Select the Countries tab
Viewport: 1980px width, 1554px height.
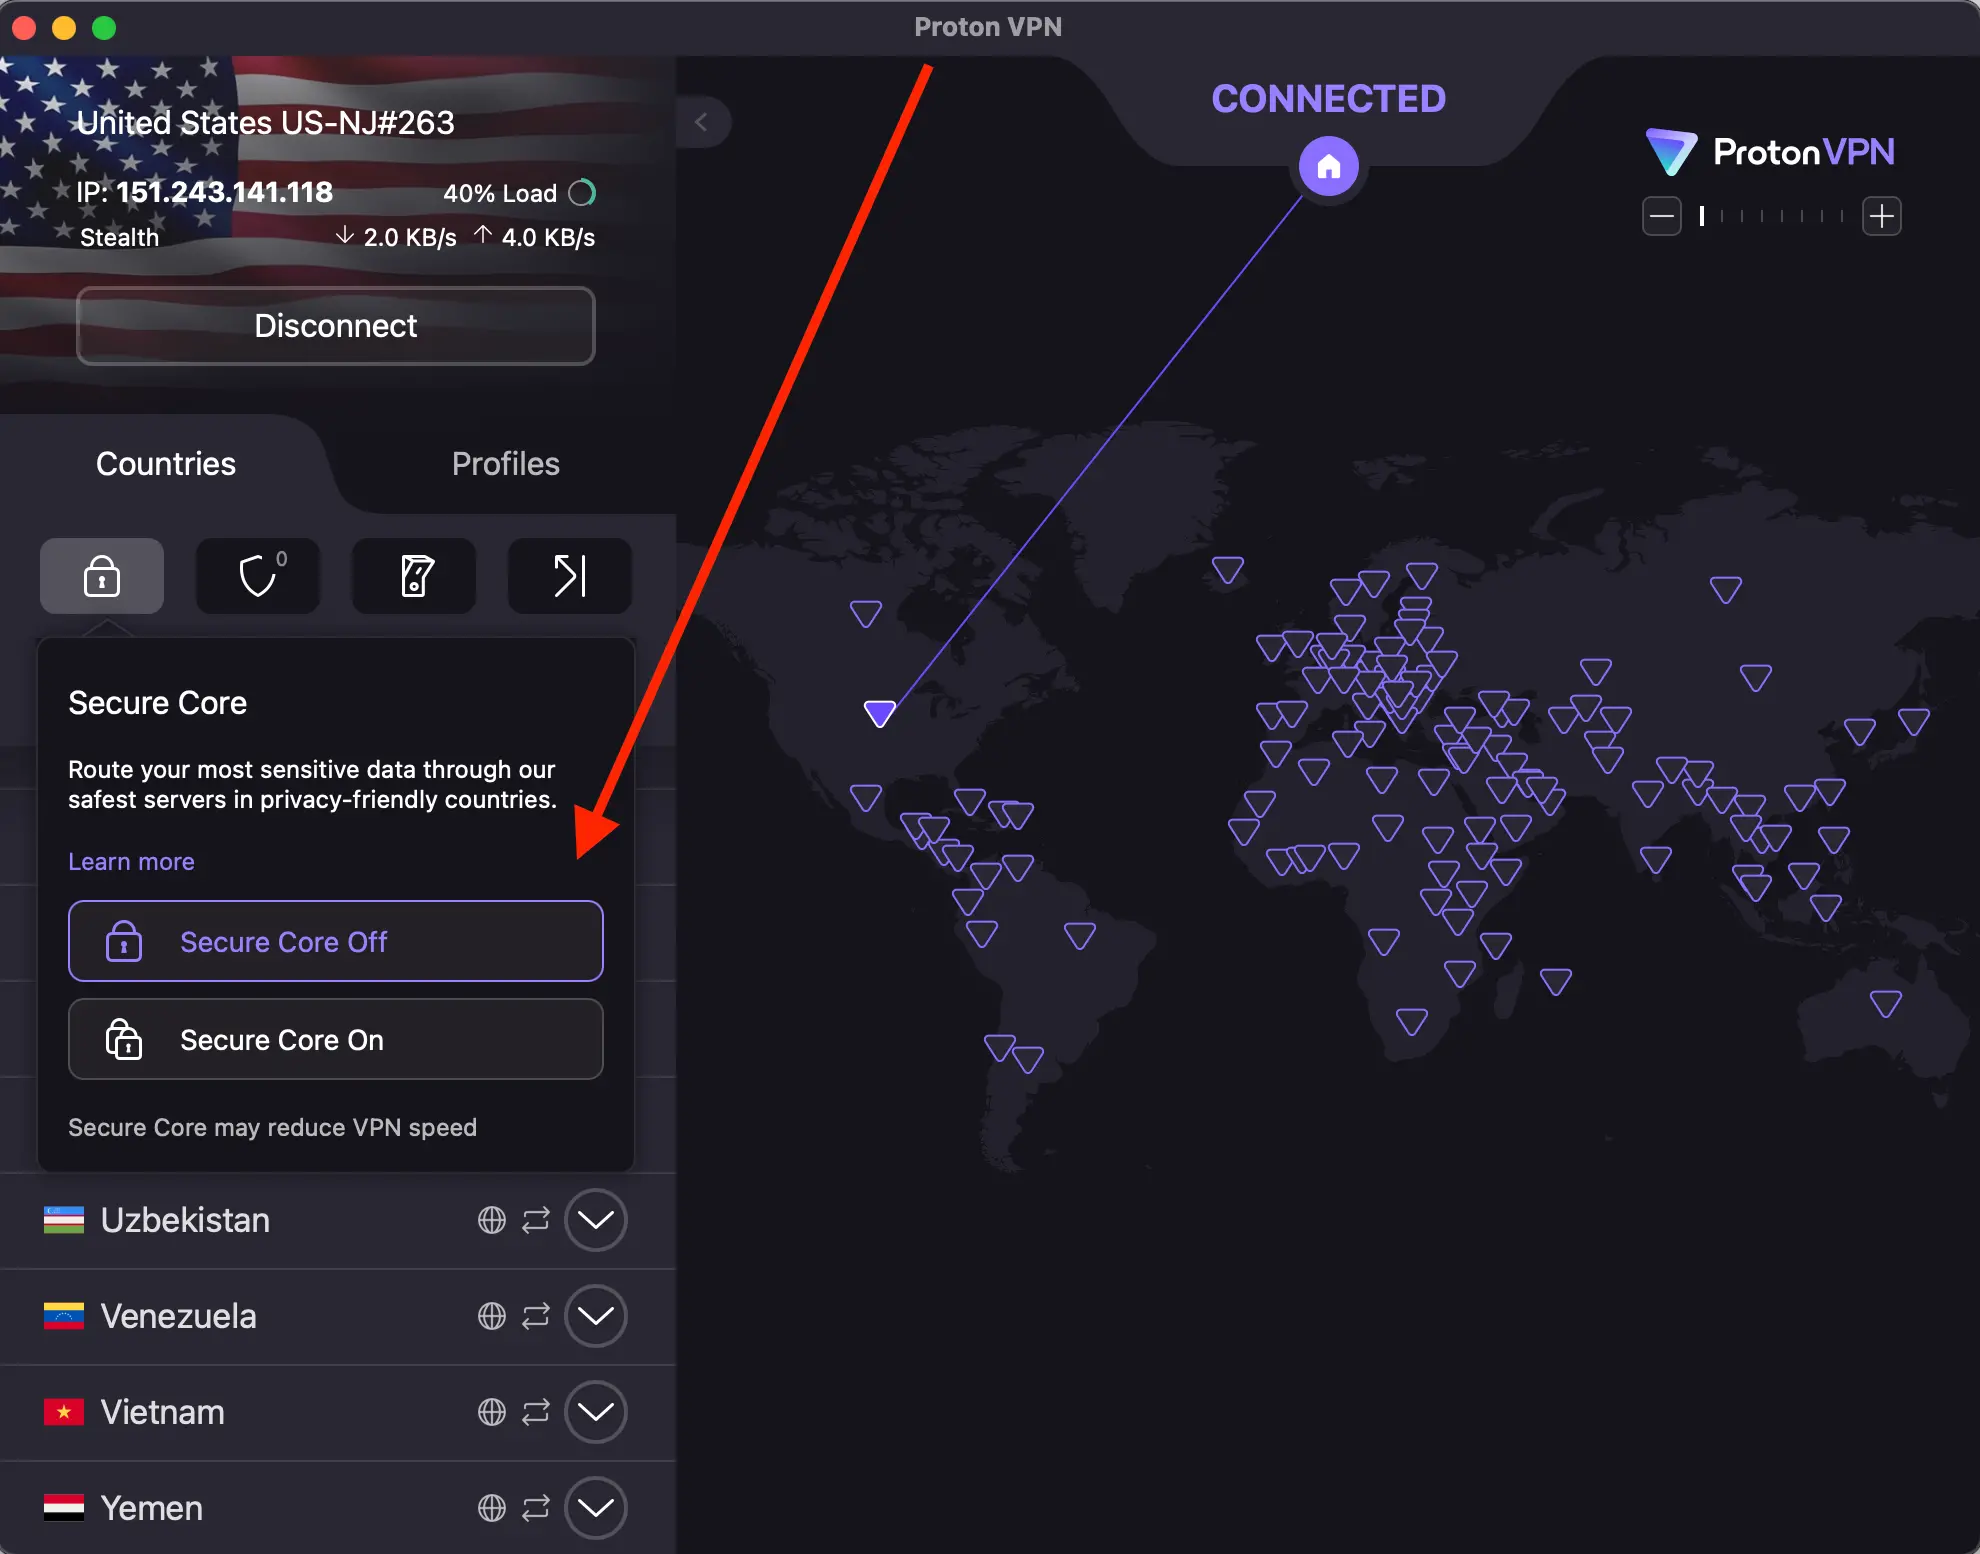165,463
